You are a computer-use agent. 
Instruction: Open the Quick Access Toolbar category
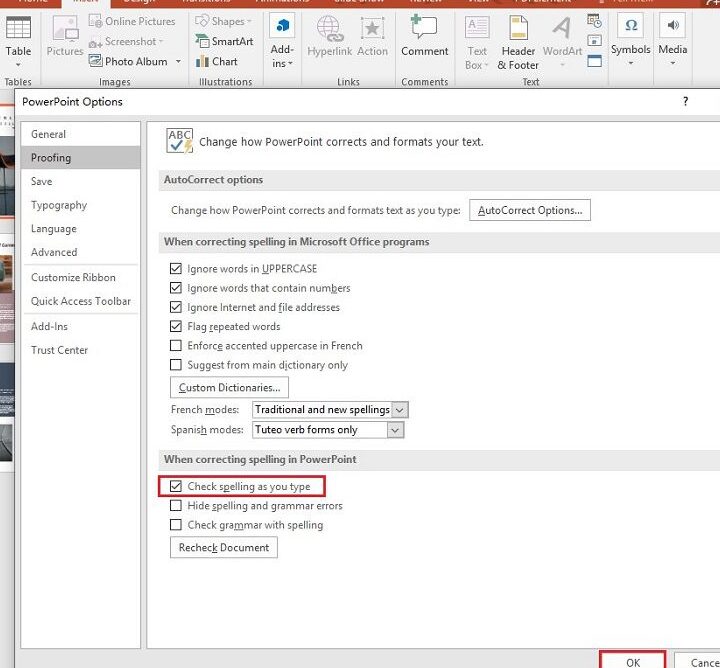point(80,301)
